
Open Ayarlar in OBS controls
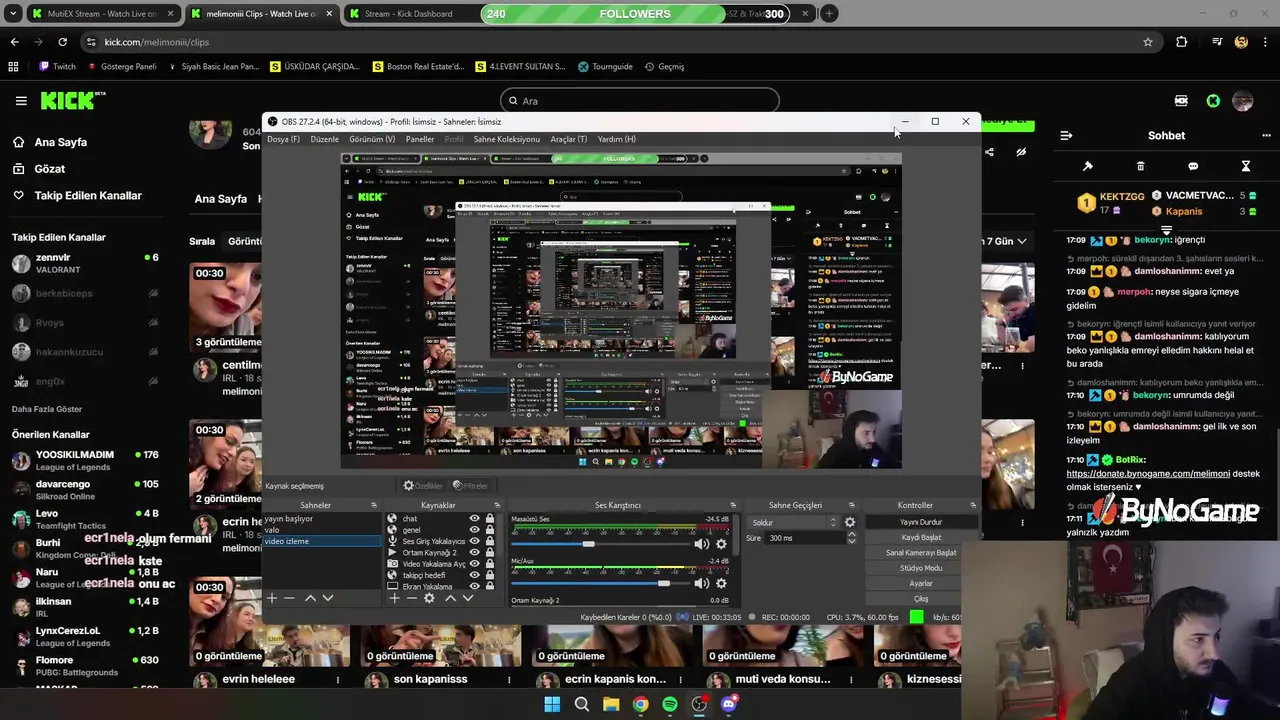click(x=921, y=583)
